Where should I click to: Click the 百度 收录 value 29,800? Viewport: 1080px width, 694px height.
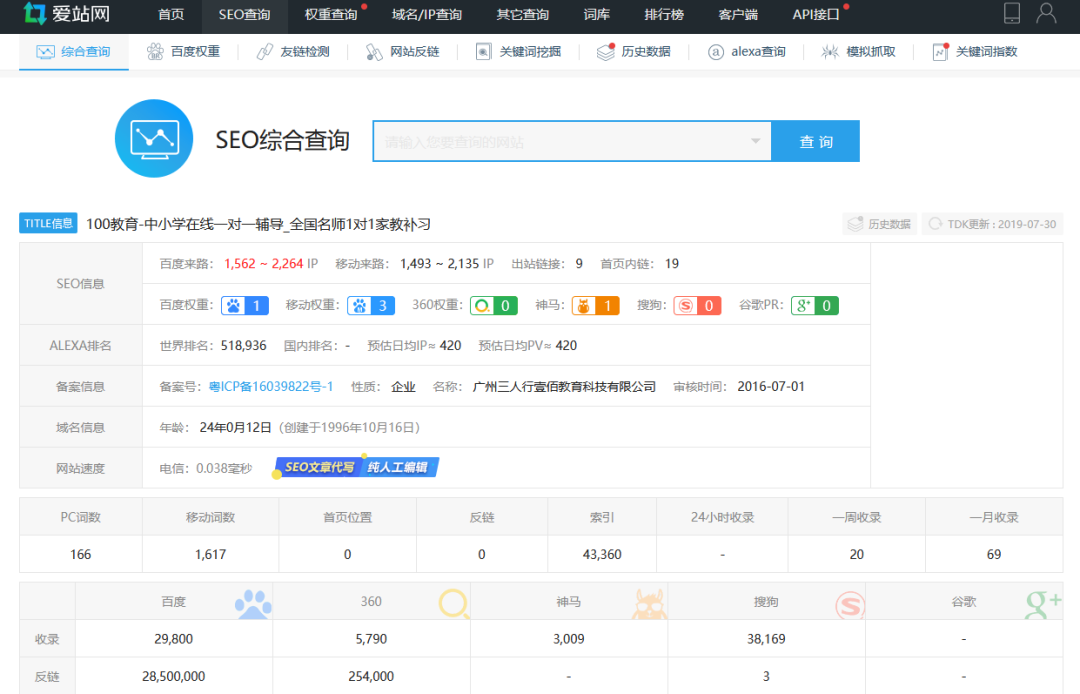pos(174,639)
